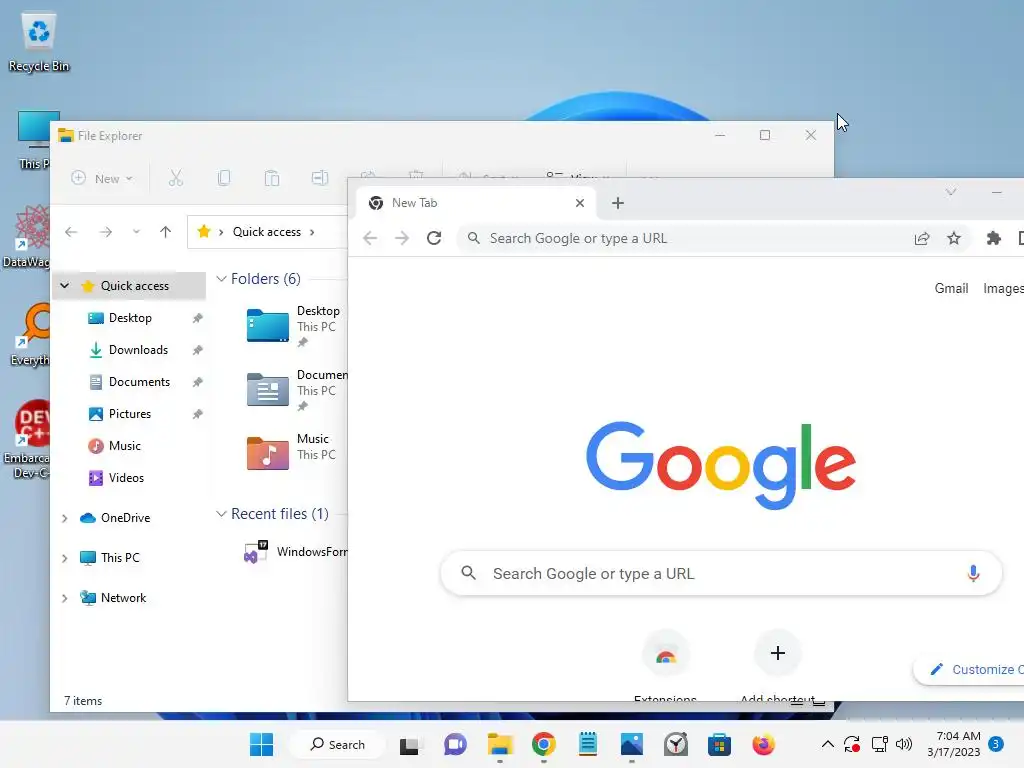The height and width of the screenshot is (768, 1024).
Task: Click the chevron after Quick access in address bar
Action: [x=312, y=232]
